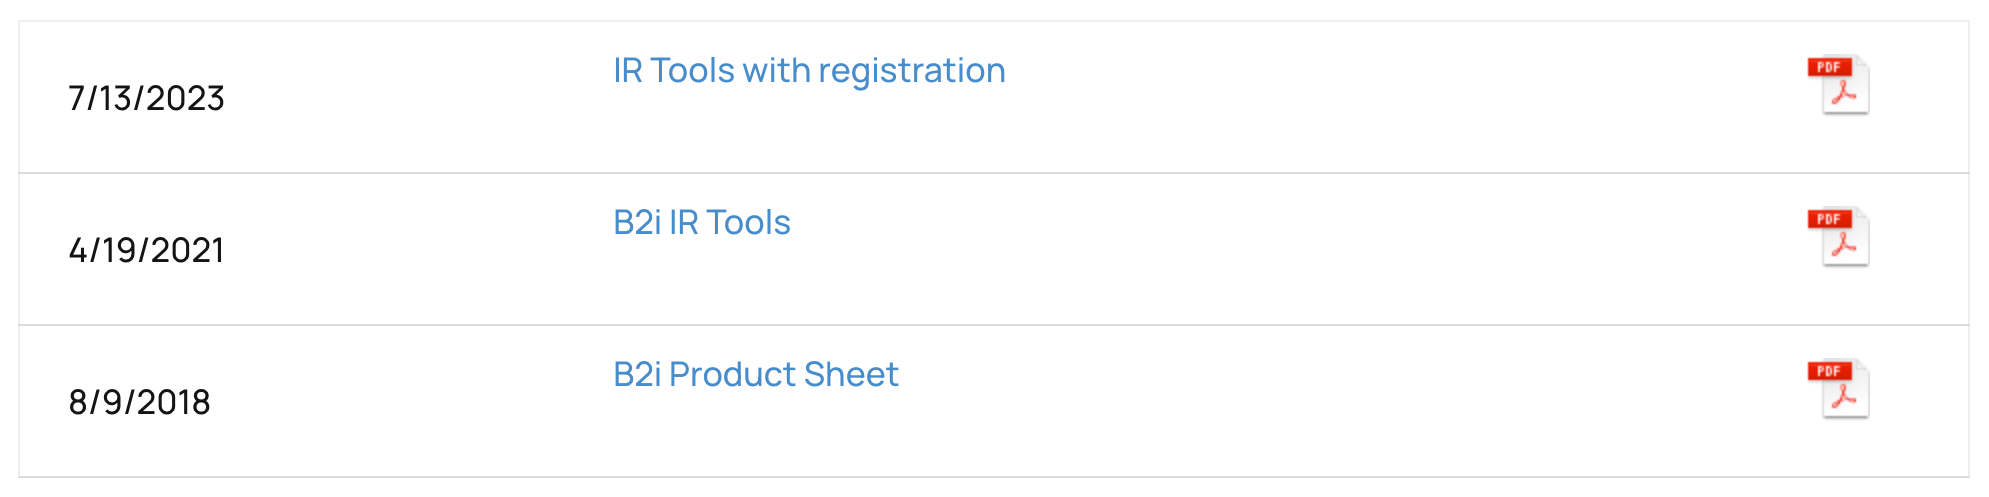This screenshot has height=497, width=1989.
Task: Click the Acrobat symbol beside B2i IR Tools
Action: [1844, 246]
